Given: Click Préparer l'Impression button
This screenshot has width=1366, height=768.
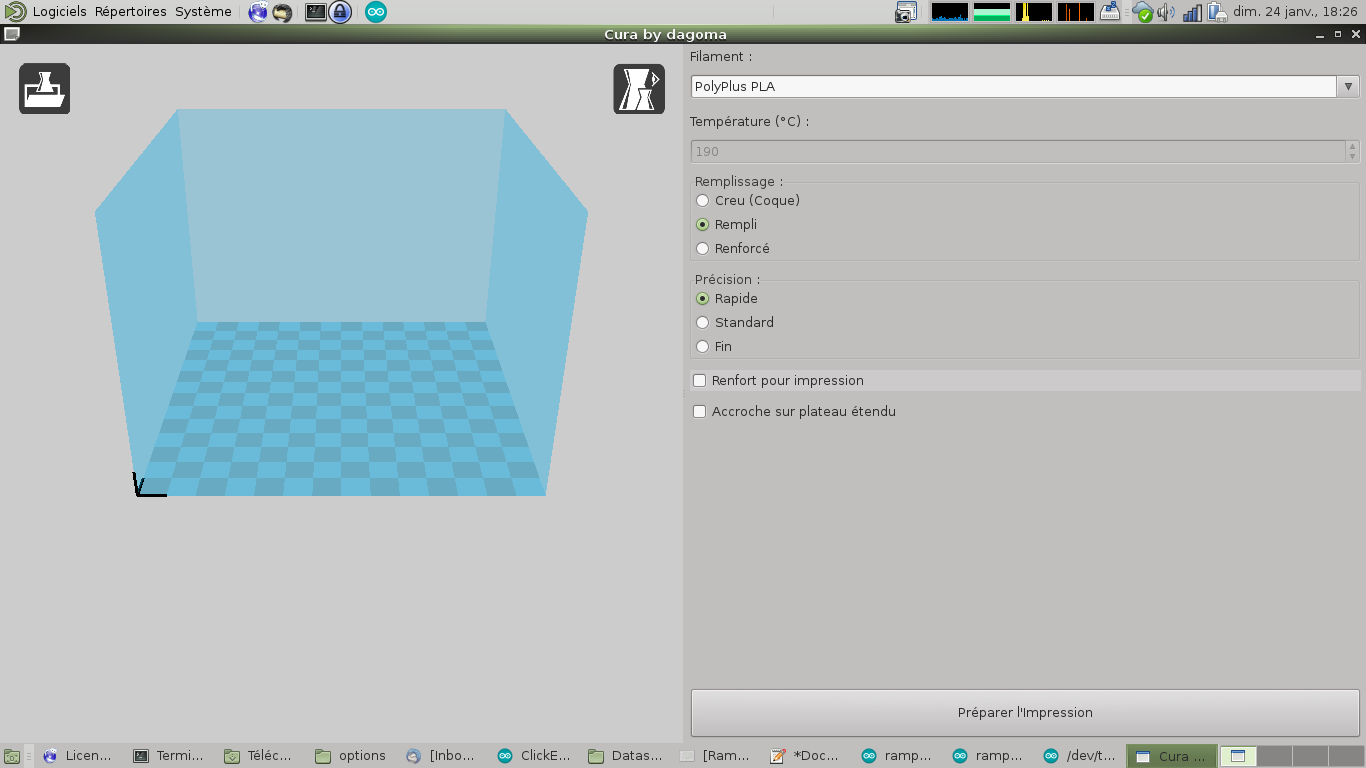Looking at the screenshot, I should coord(1025,713).
